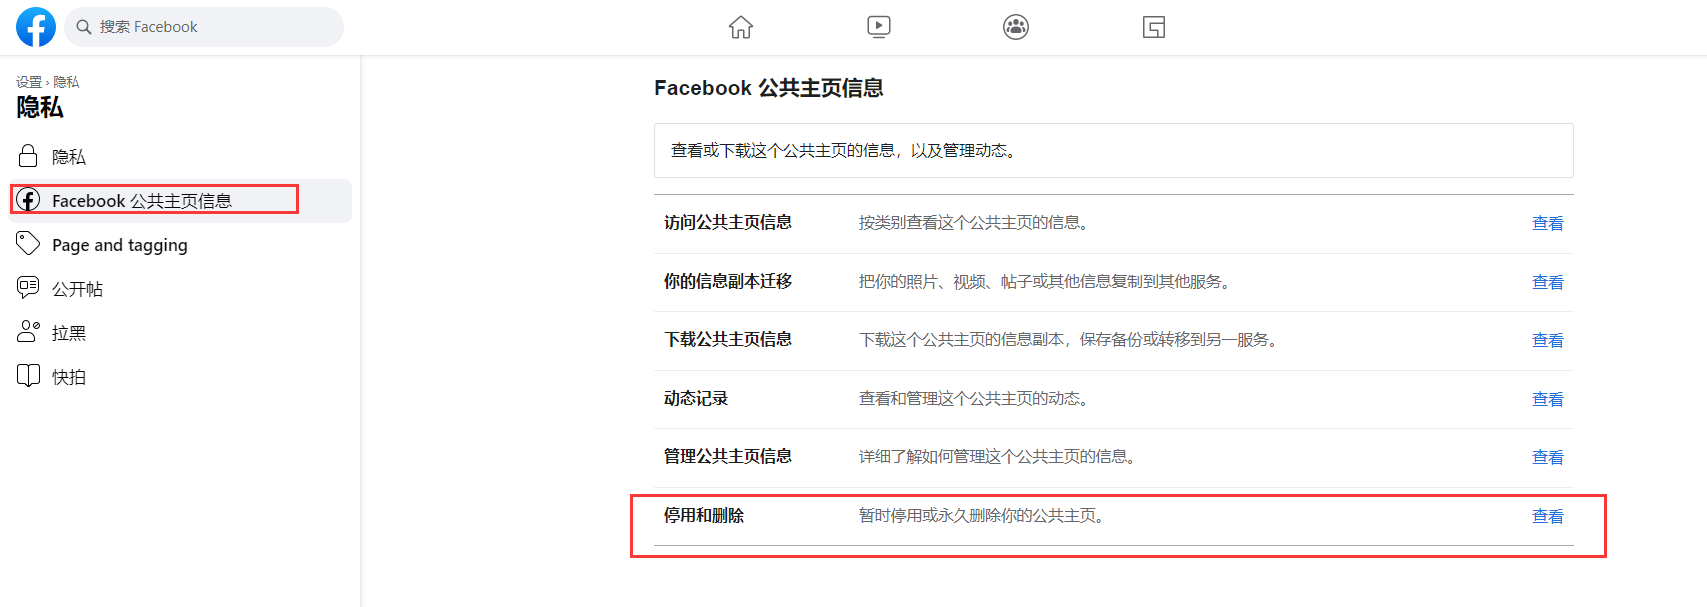Image resolution: width=1707 pixels, height=607 pixels.
Task: Open the Groups icon in top bar
Action: (x=1016, y=27)
